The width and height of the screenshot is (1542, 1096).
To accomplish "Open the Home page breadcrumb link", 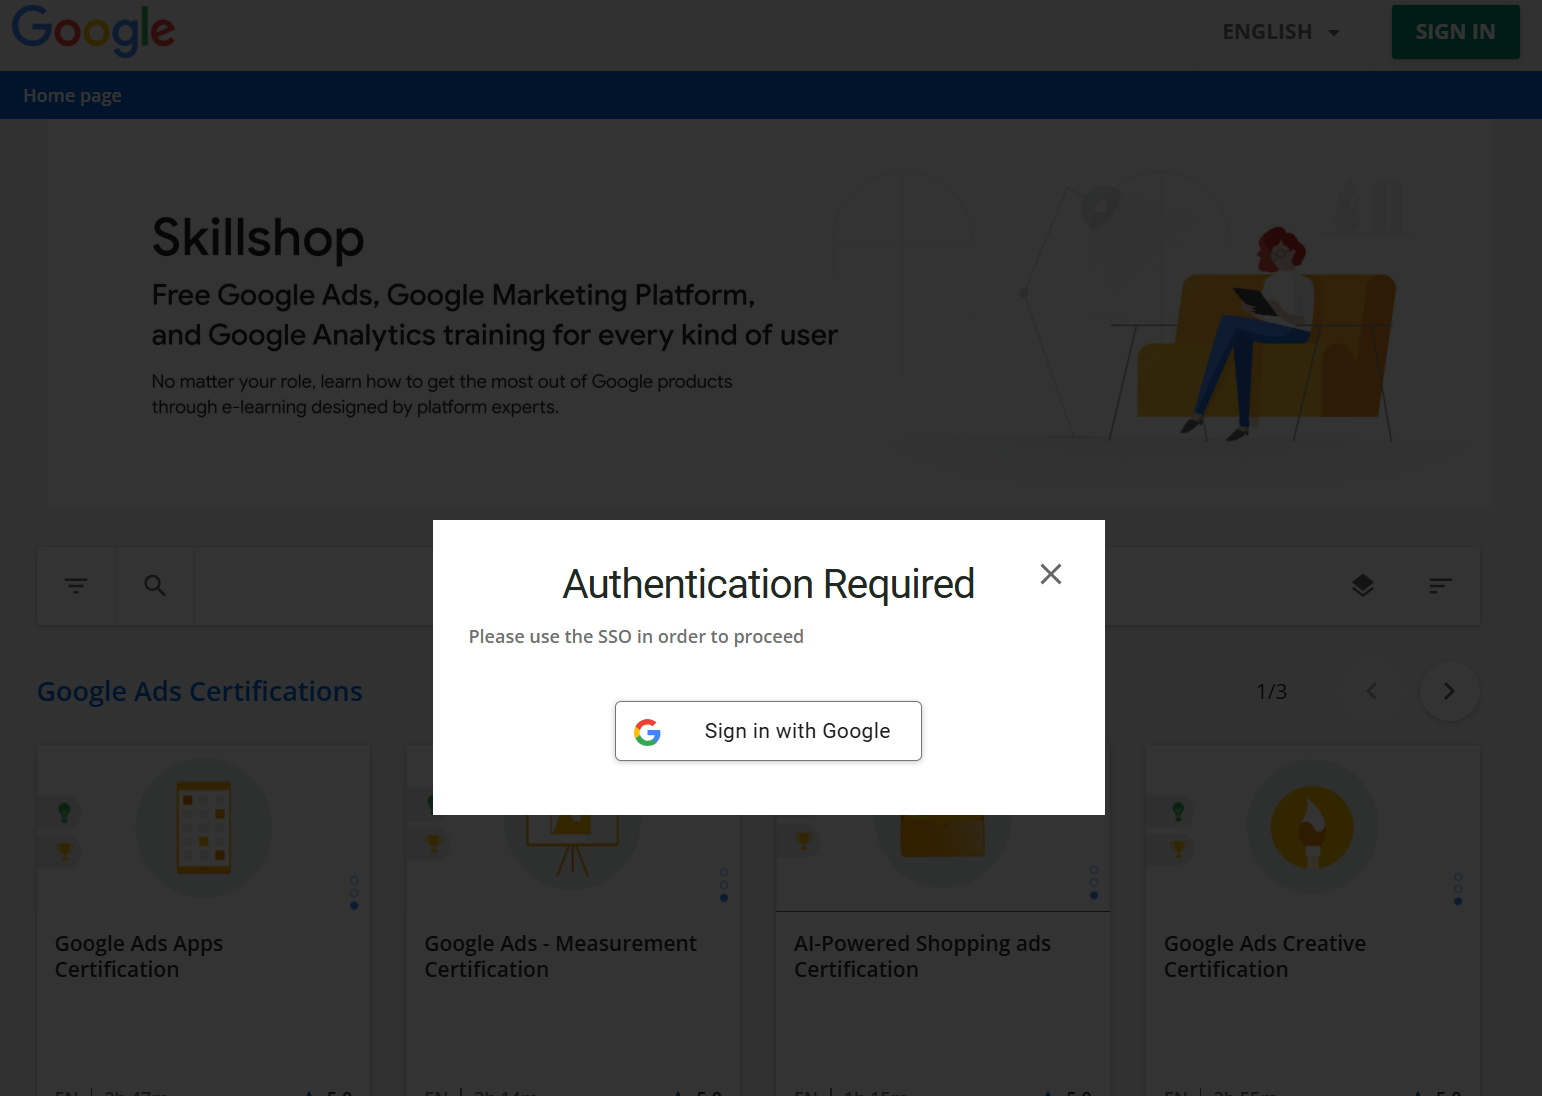I will (x=72, y=96).
